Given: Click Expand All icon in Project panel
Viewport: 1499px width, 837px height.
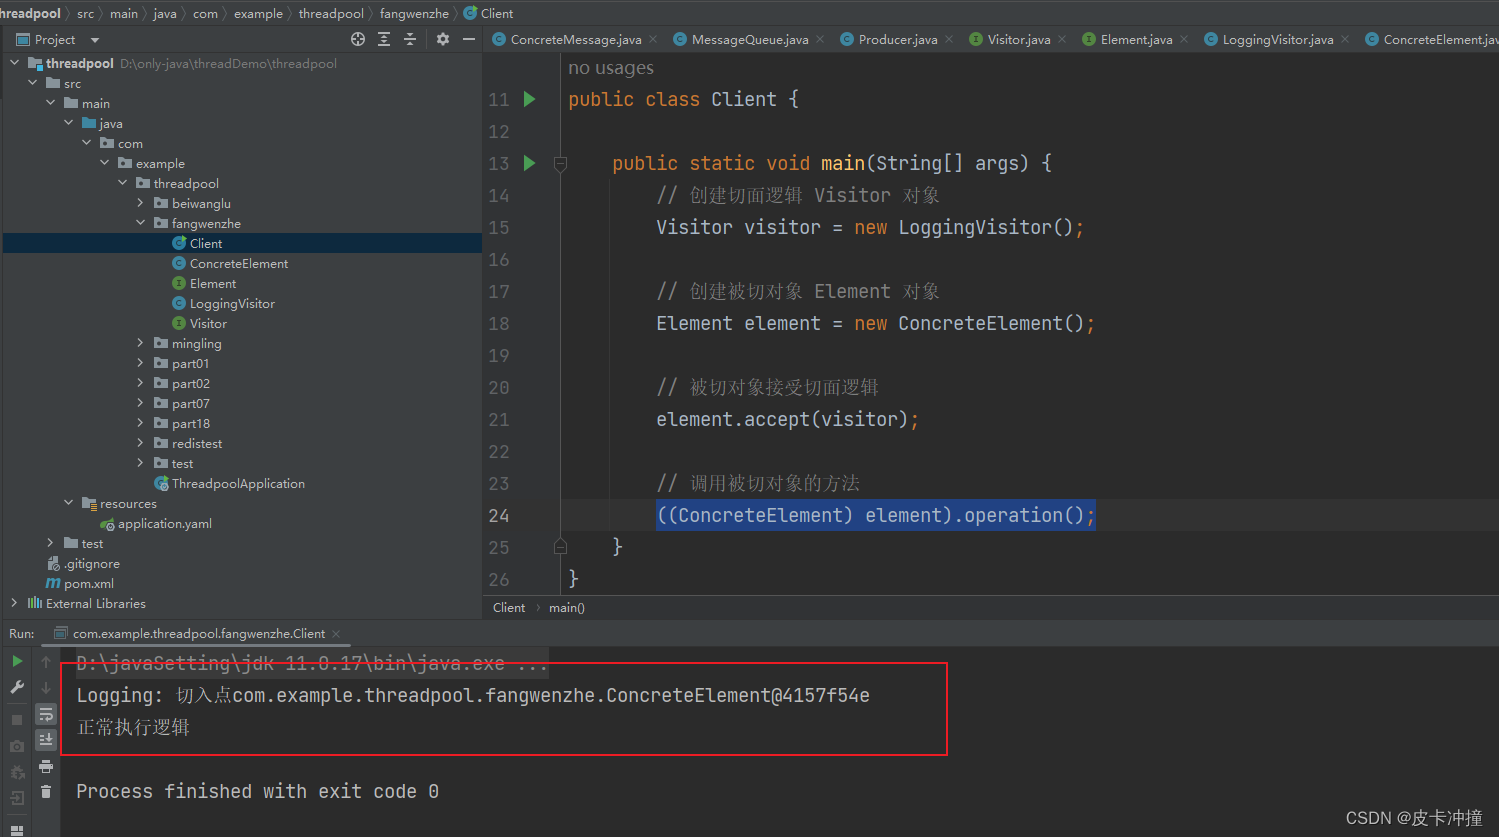Looking at the screenshot, I should click(384, 39).
